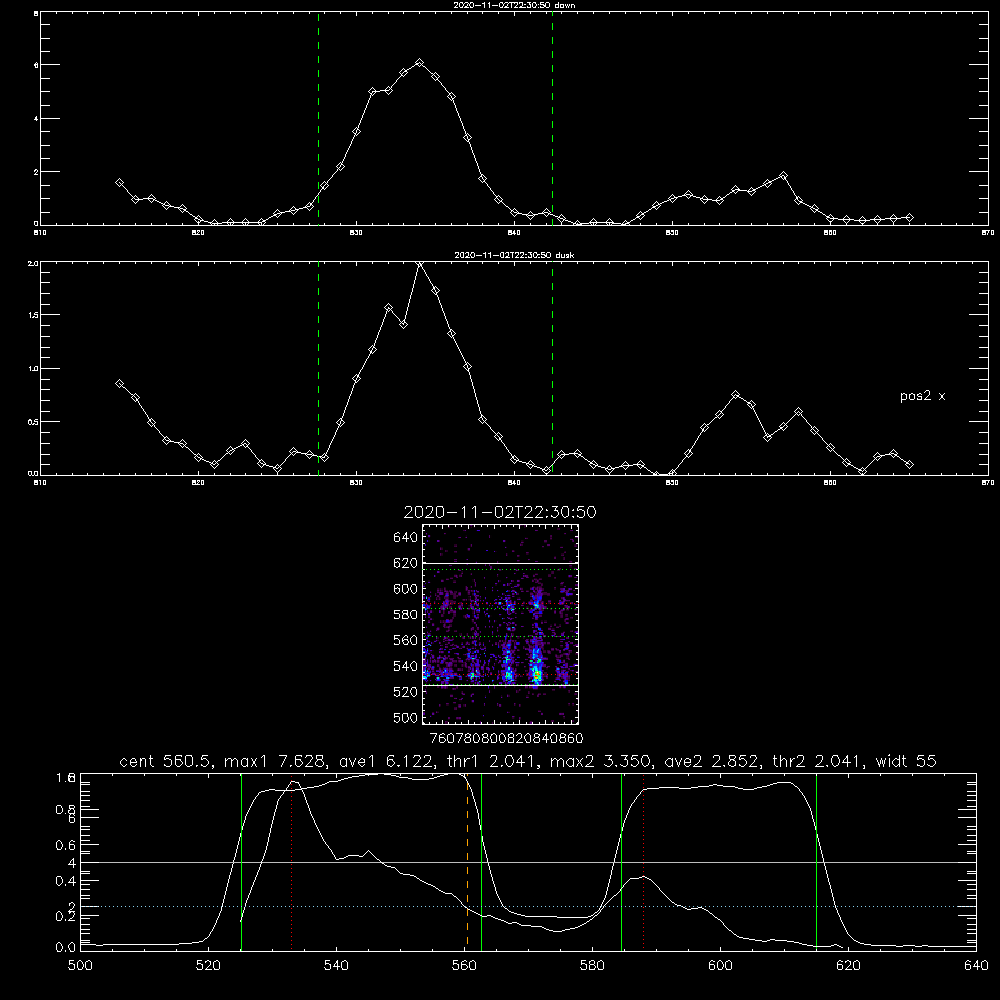The image size is (1000, 1000).
Task: Click the second green dashed line in dusk plot
Action: coord(552,368)
